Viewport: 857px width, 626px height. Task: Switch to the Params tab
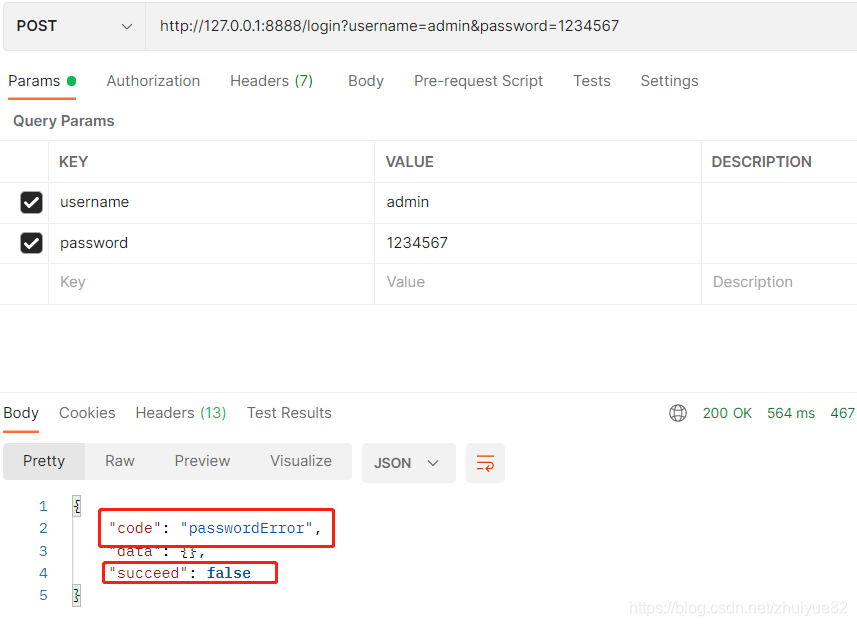click(x=42, y=81)
